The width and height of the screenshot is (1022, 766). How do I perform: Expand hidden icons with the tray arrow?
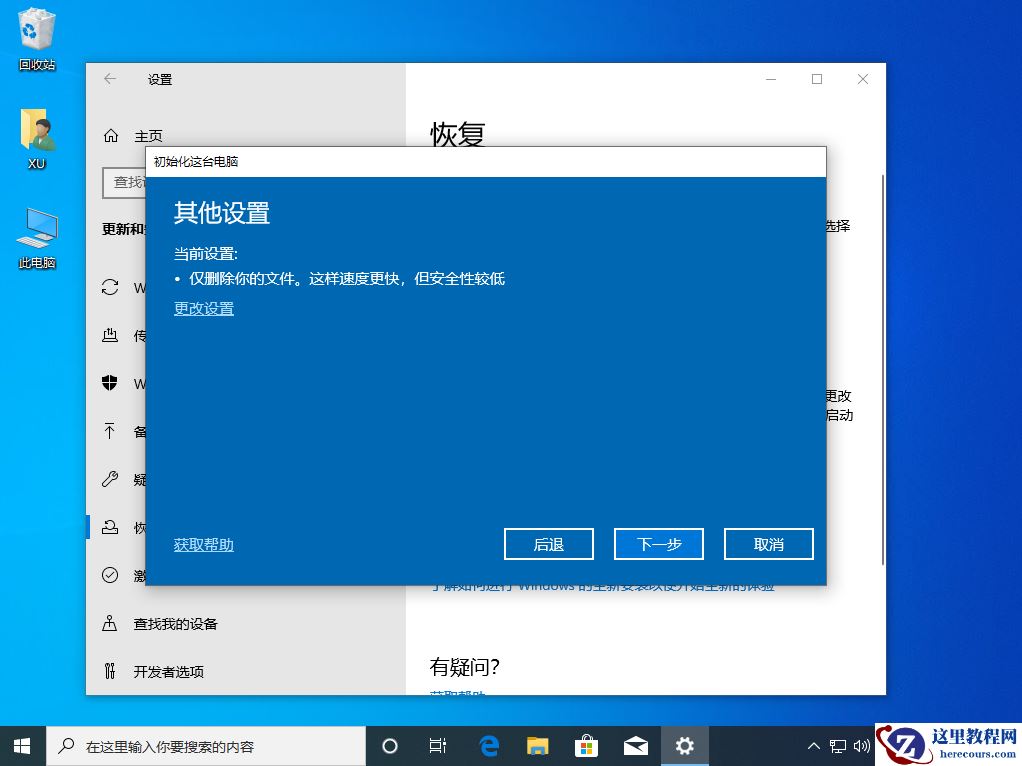click(814, 745)
